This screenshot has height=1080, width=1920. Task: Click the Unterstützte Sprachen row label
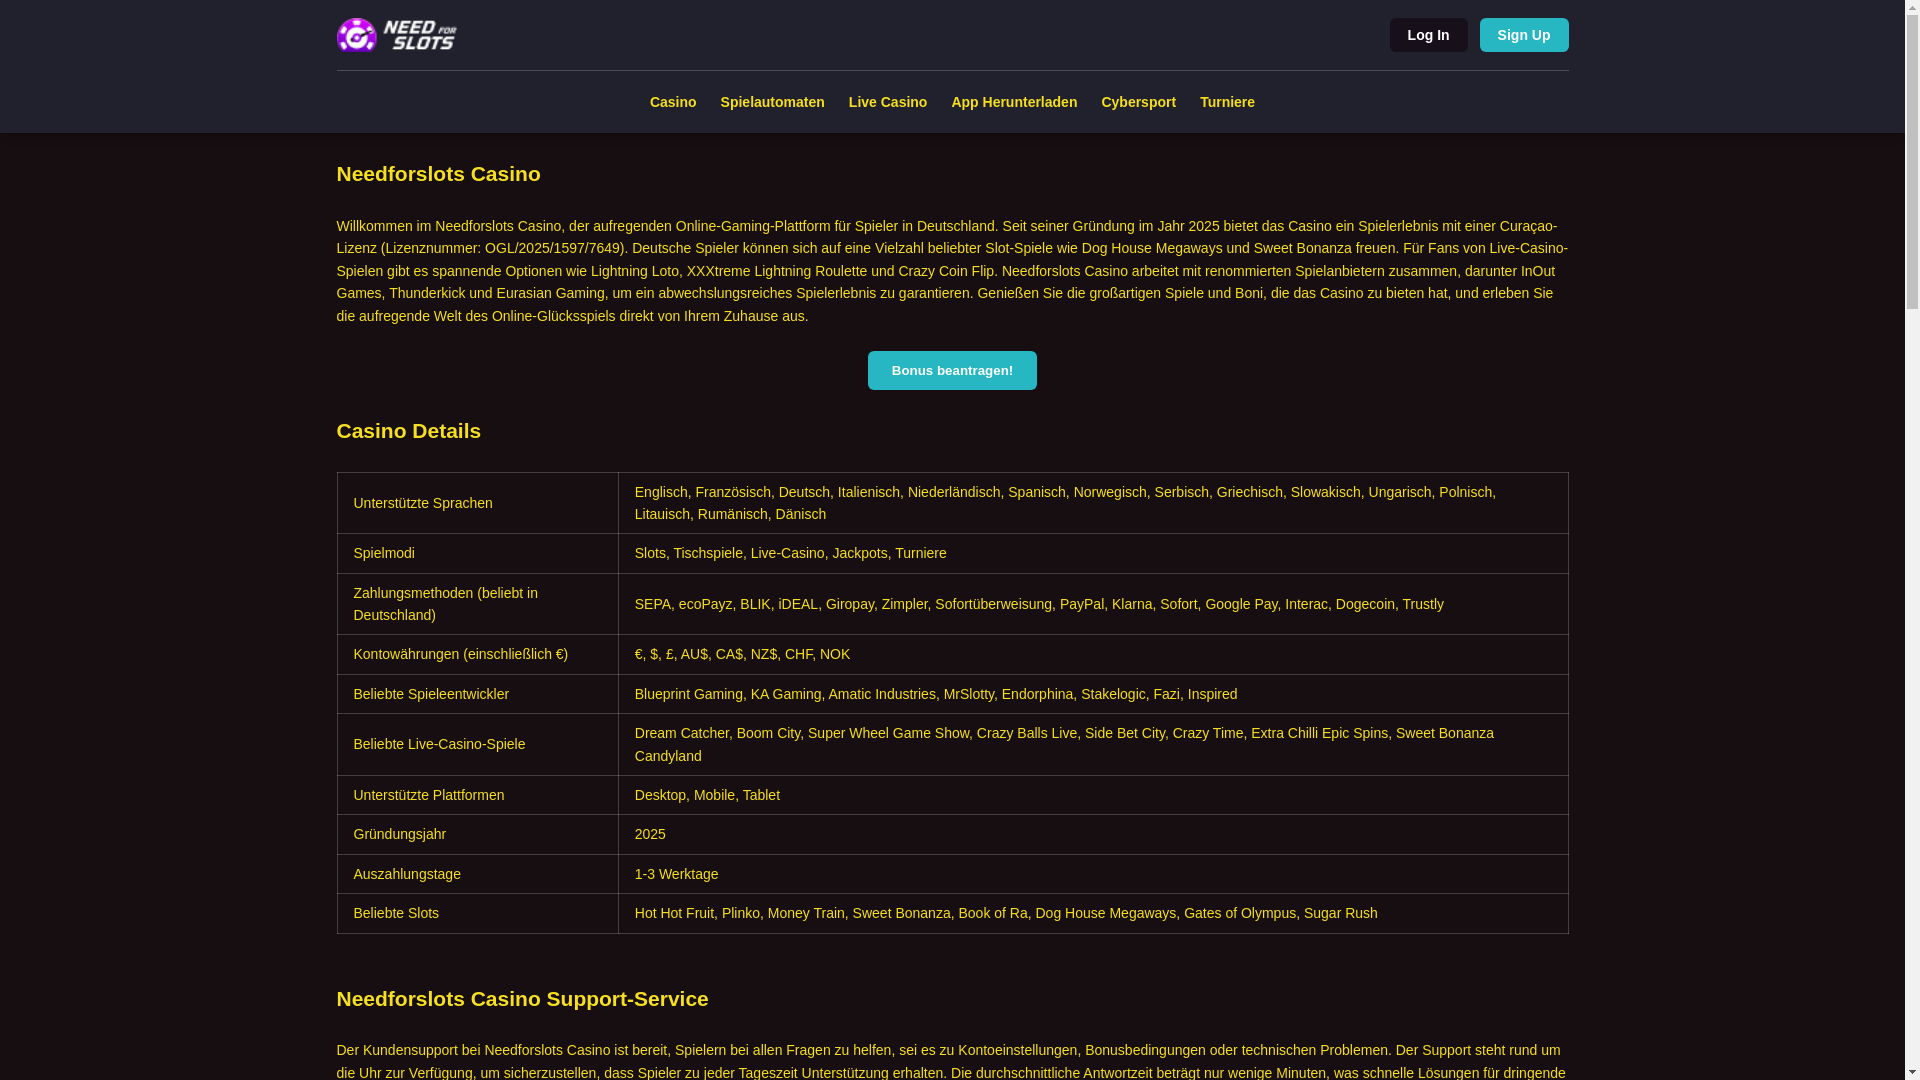423,503
